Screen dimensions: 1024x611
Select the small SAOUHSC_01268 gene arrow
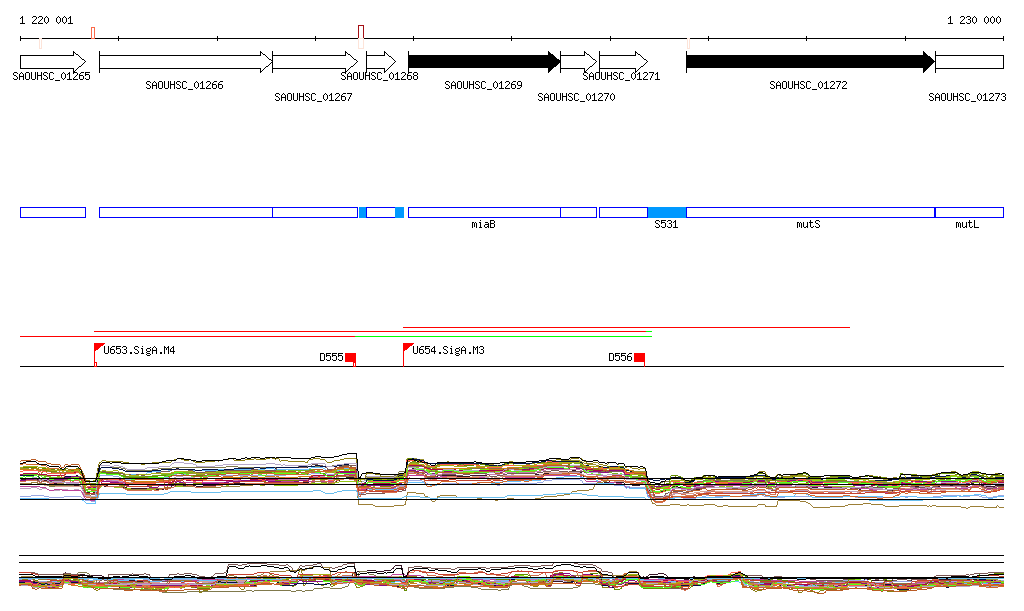[381, 62]
